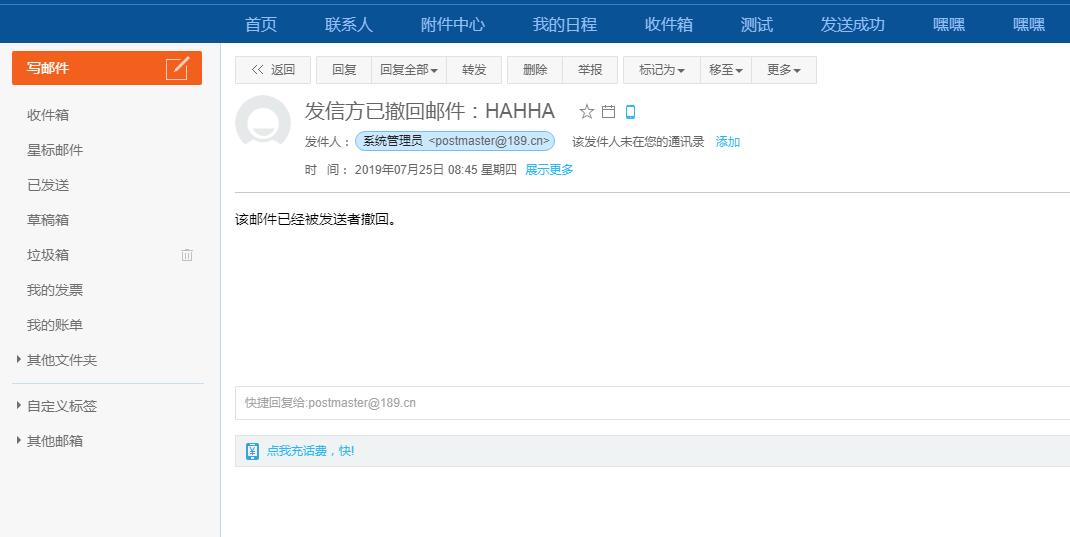Click the phone recharge icon in banner
The image size is (1070, 537).
[x=252, y=451]
